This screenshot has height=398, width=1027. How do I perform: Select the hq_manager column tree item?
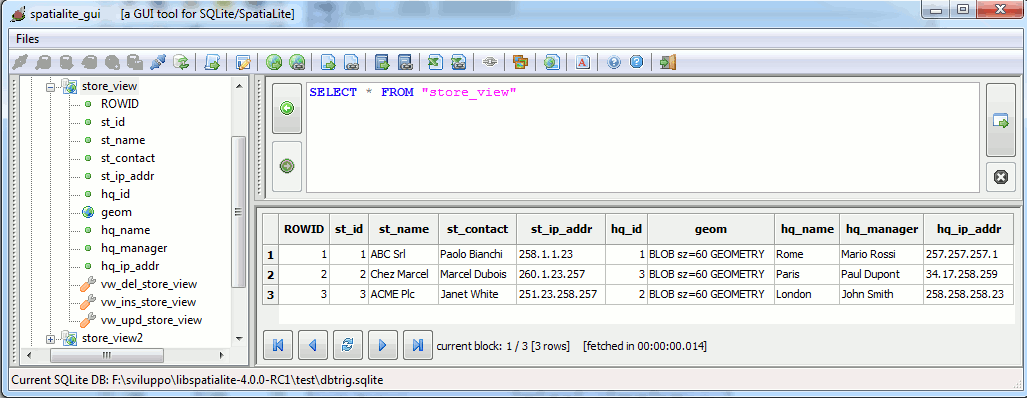(134, 248)
